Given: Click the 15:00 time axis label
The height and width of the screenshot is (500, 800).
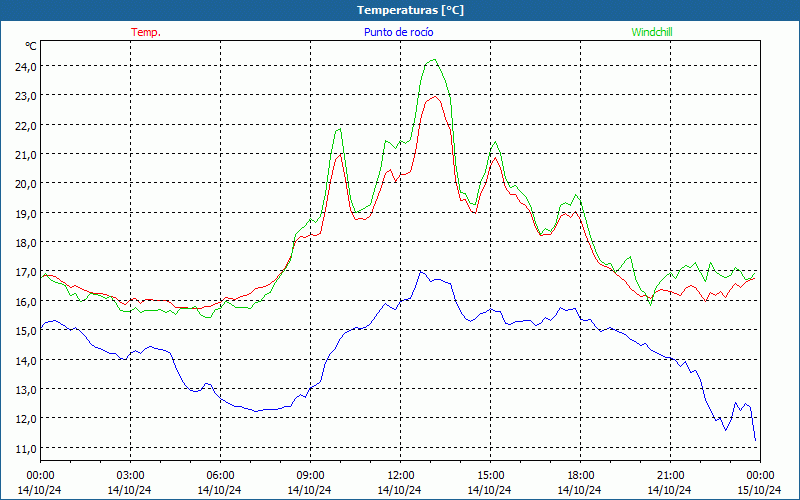Looking at the screenshot, I should coord(490,476).
